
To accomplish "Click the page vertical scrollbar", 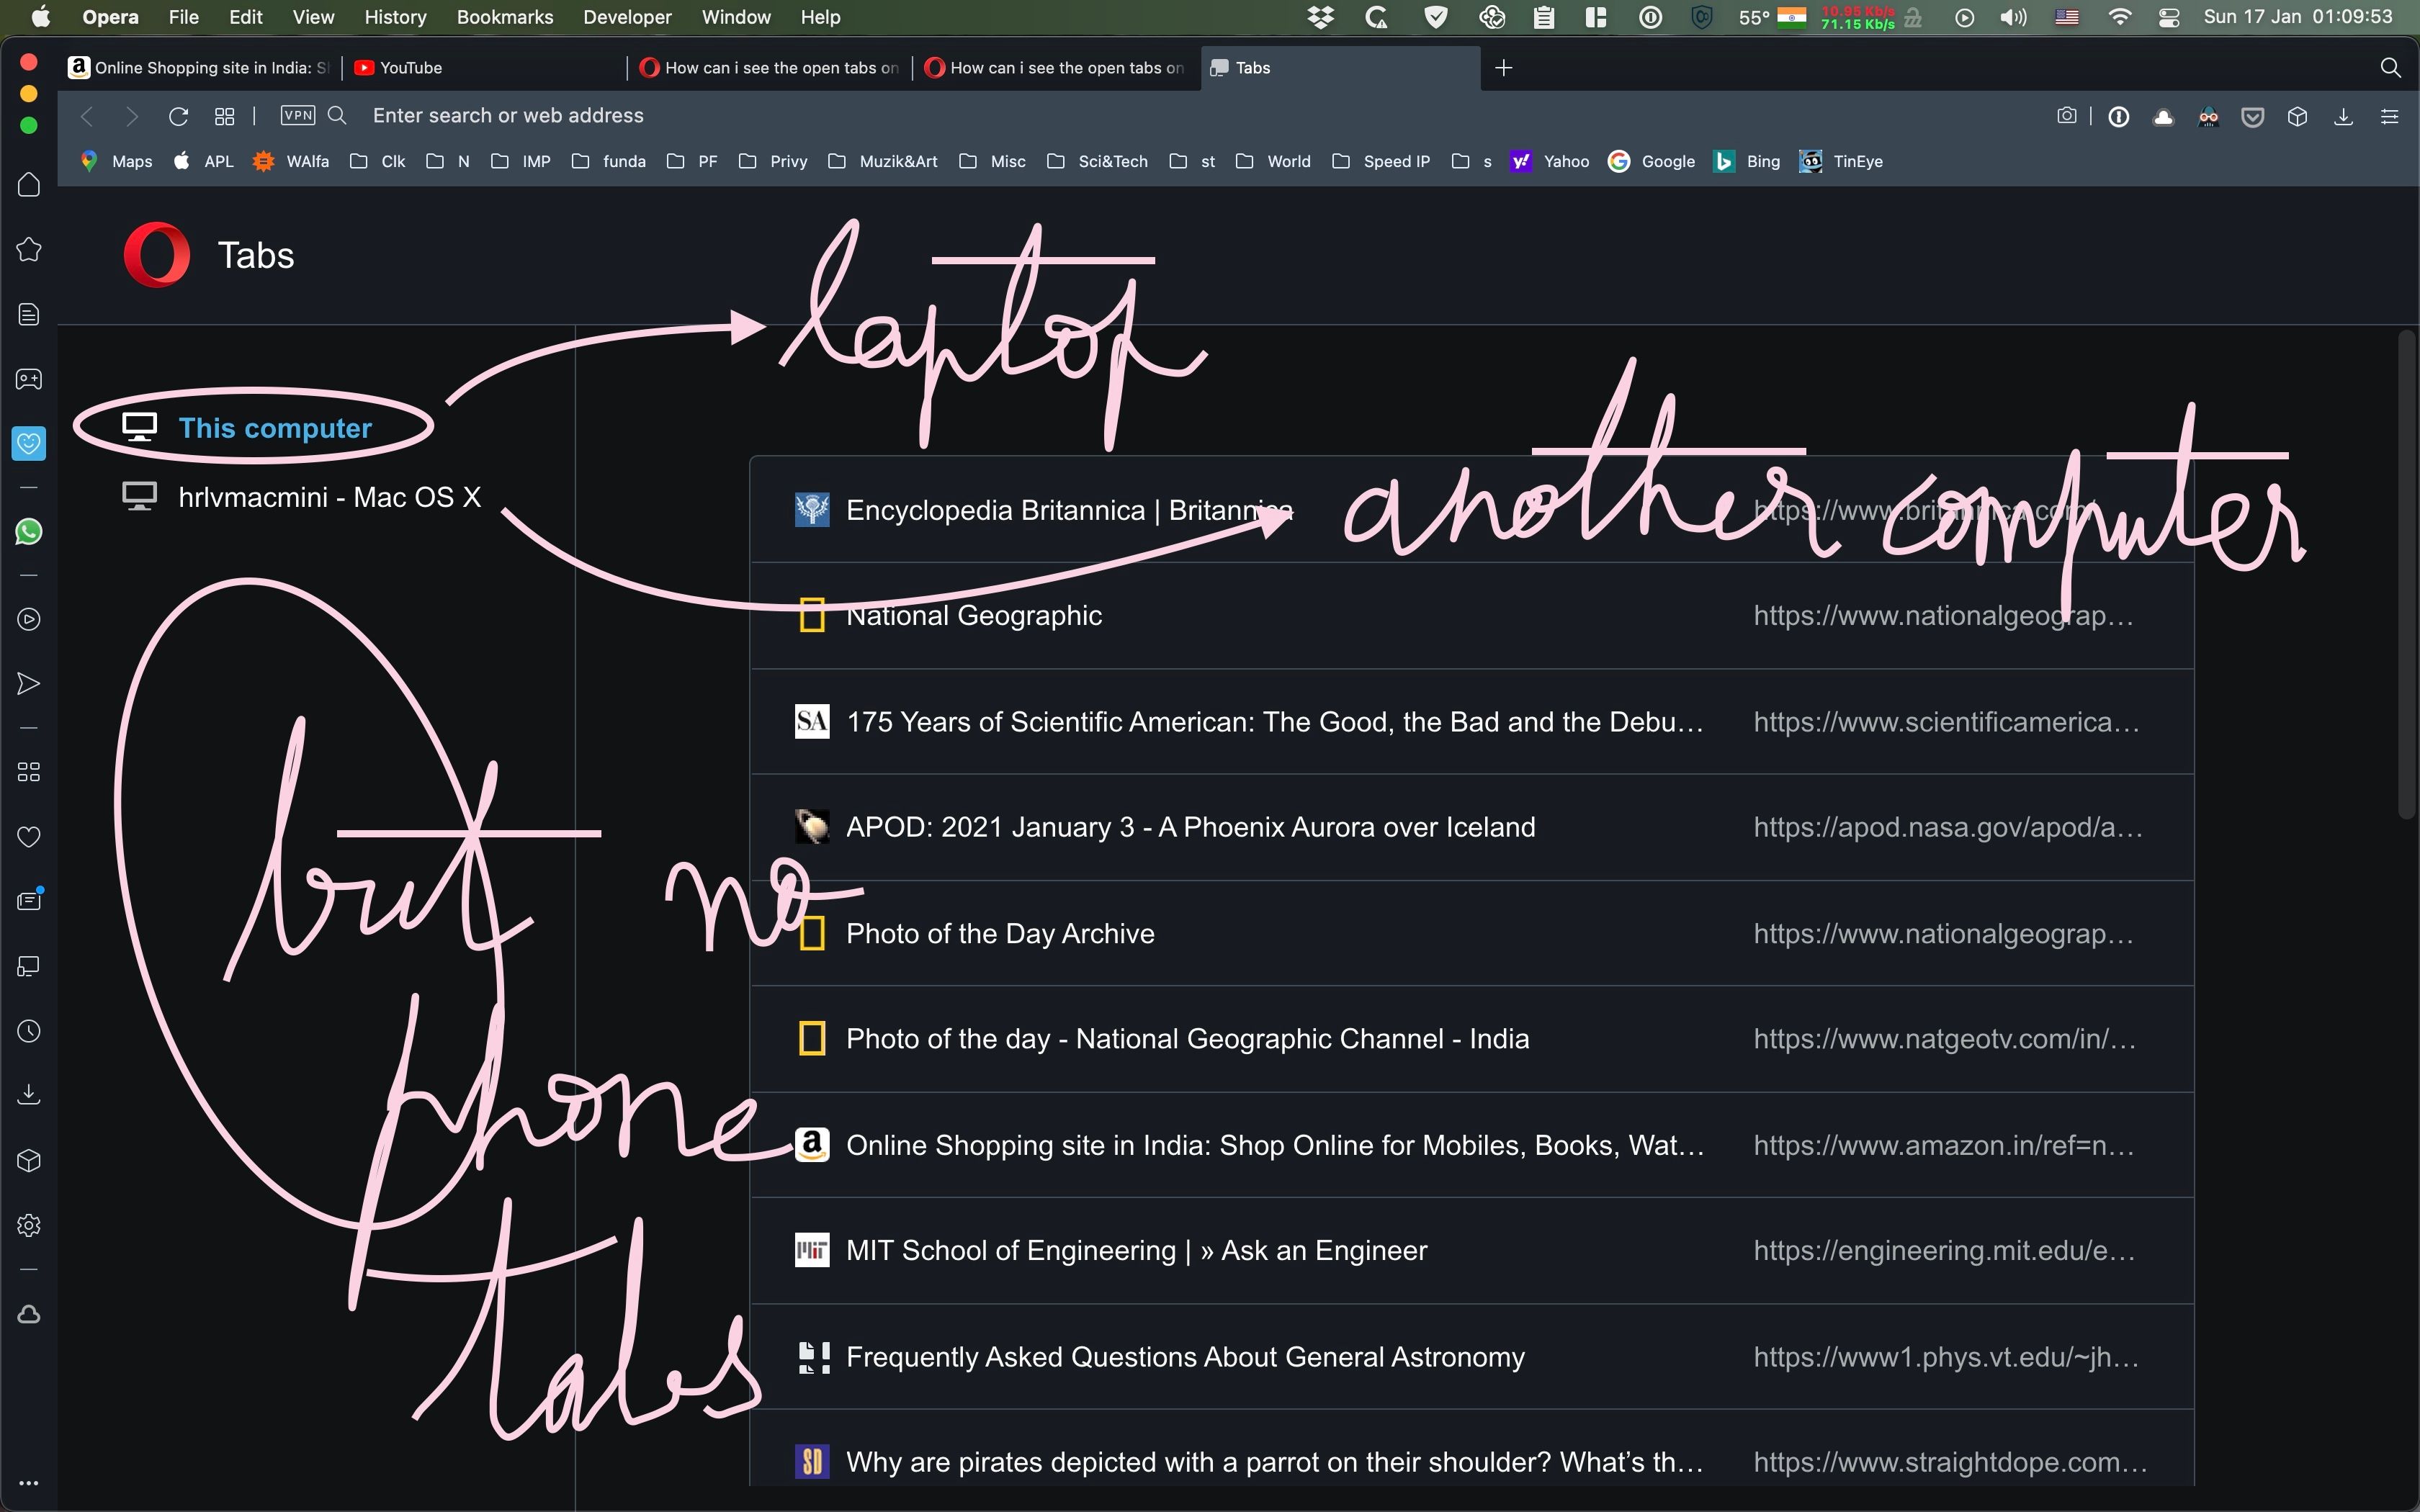I will (2408, 575).
